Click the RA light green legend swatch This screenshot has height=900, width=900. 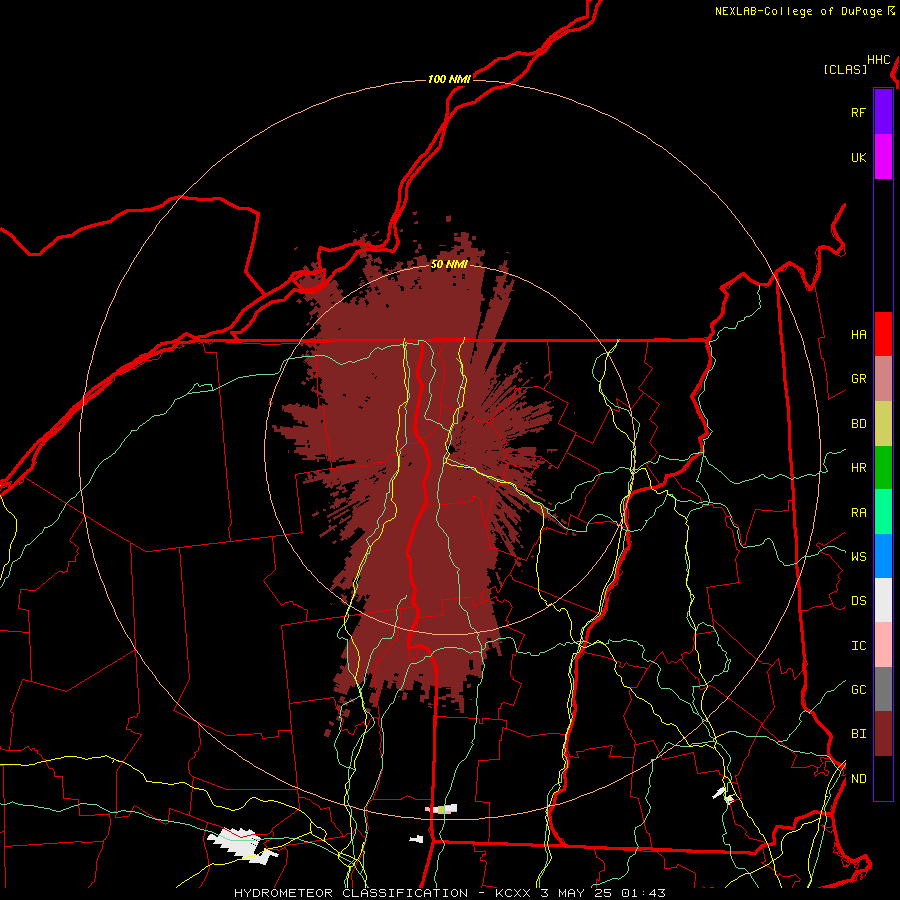pos(883,512)
